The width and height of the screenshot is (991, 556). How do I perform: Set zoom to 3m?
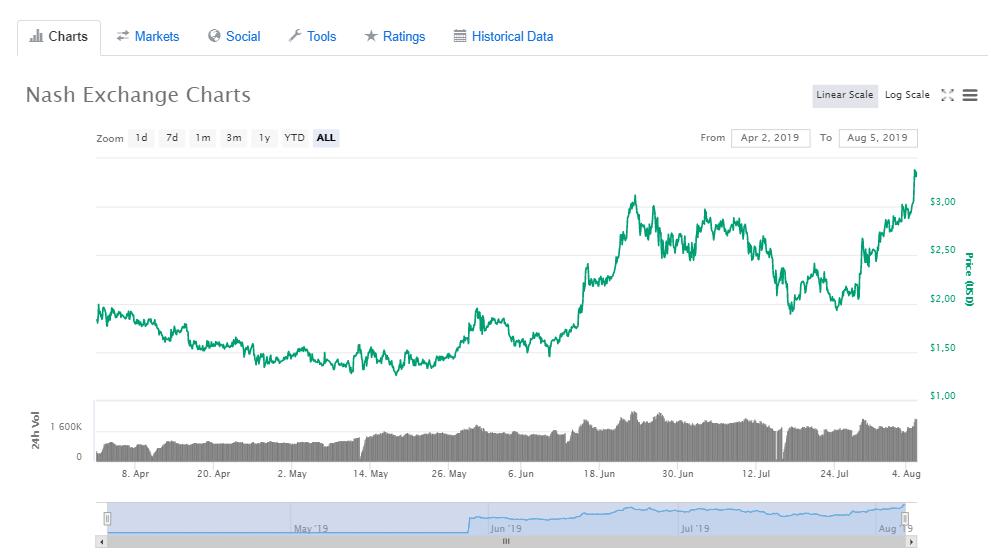234,138
